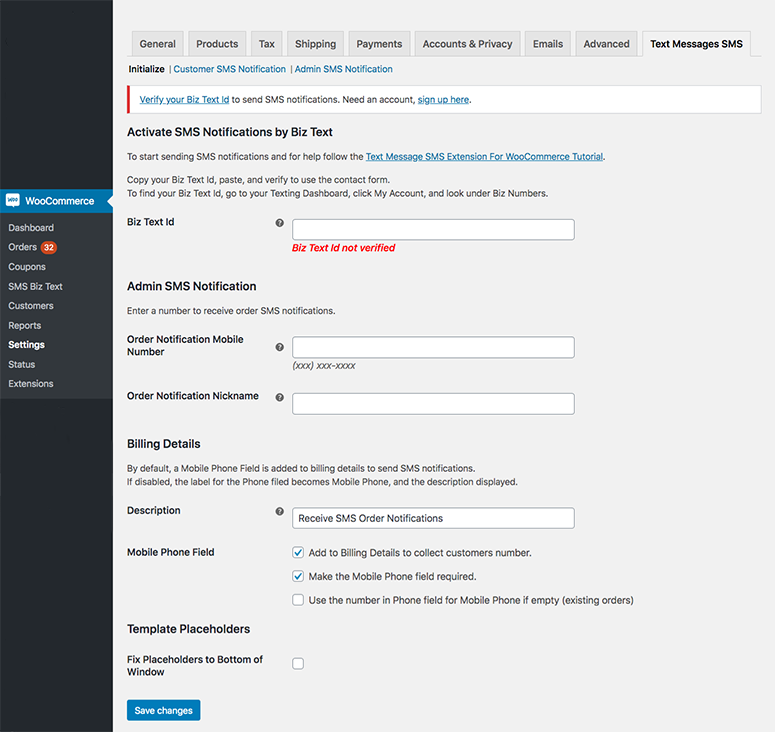Click the '(xxx) xxx-xxxx' format hint
This screenshot has height=732, width=775.
324,366
